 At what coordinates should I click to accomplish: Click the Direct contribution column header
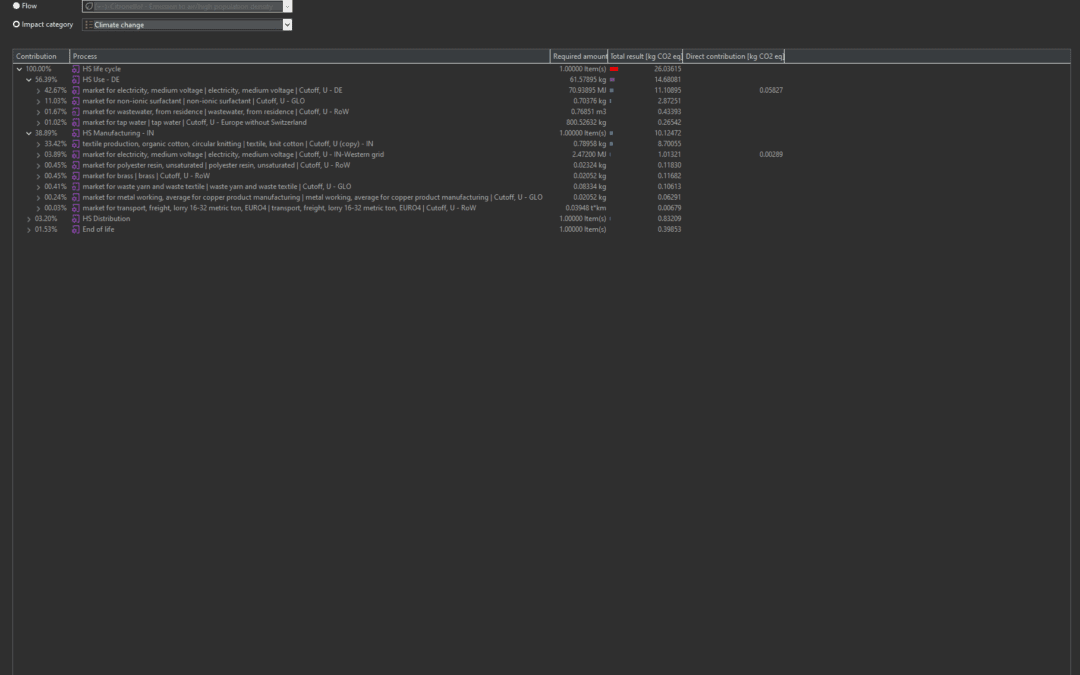tap(734, 56)
